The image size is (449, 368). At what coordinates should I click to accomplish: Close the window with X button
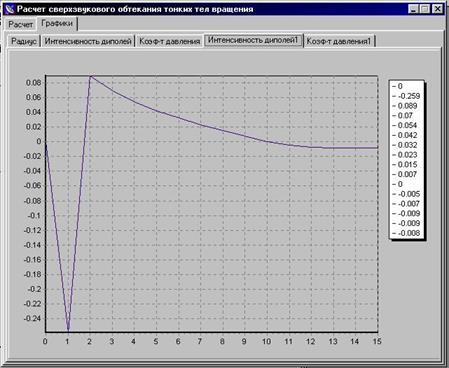point(437,9)
